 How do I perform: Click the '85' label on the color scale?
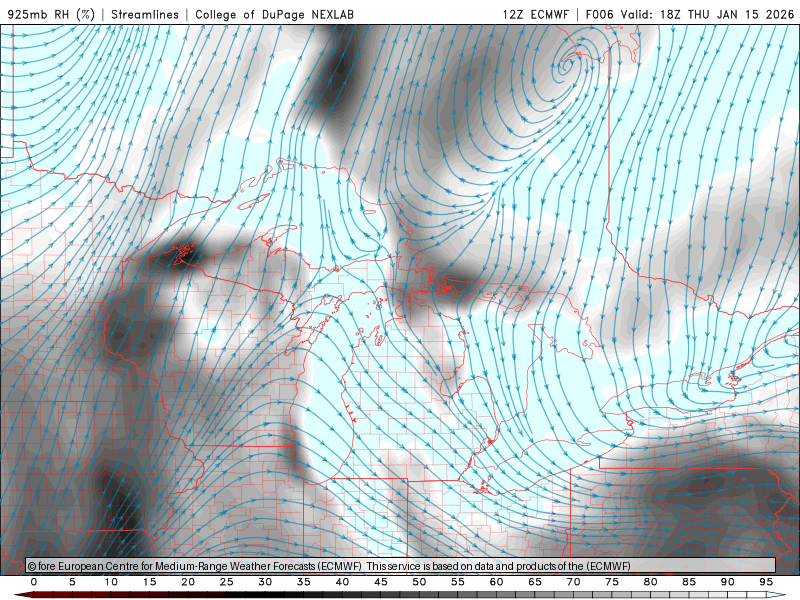click(x=689, y=582)
